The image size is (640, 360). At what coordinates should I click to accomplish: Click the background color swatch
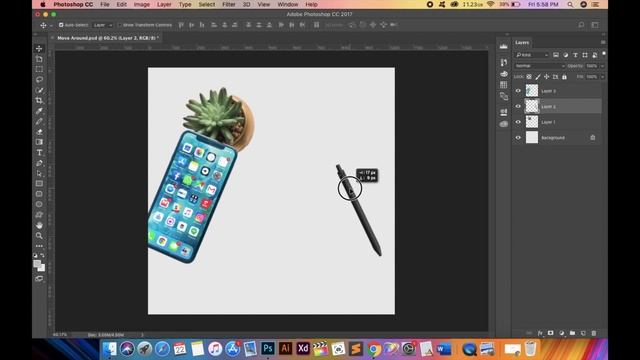tap(42, 268)
